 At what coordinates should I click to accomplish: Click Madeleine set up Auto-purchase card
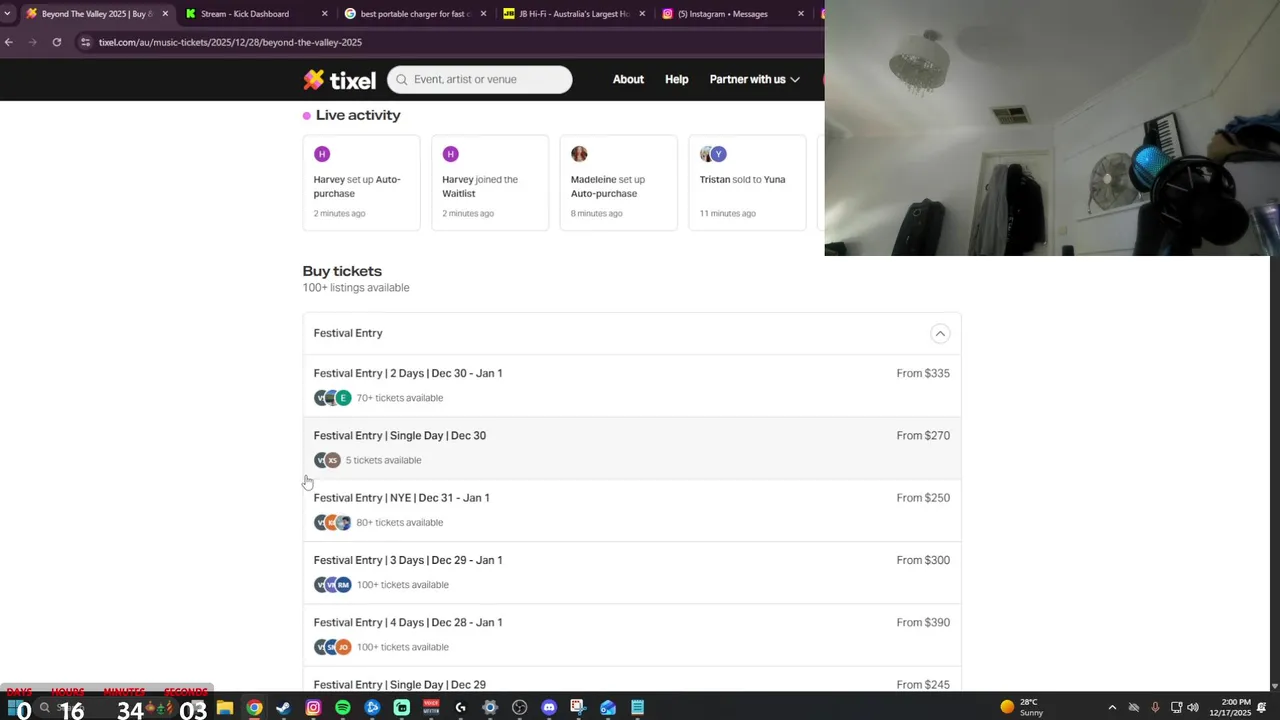pyautogui.click(x=618, y=183)
